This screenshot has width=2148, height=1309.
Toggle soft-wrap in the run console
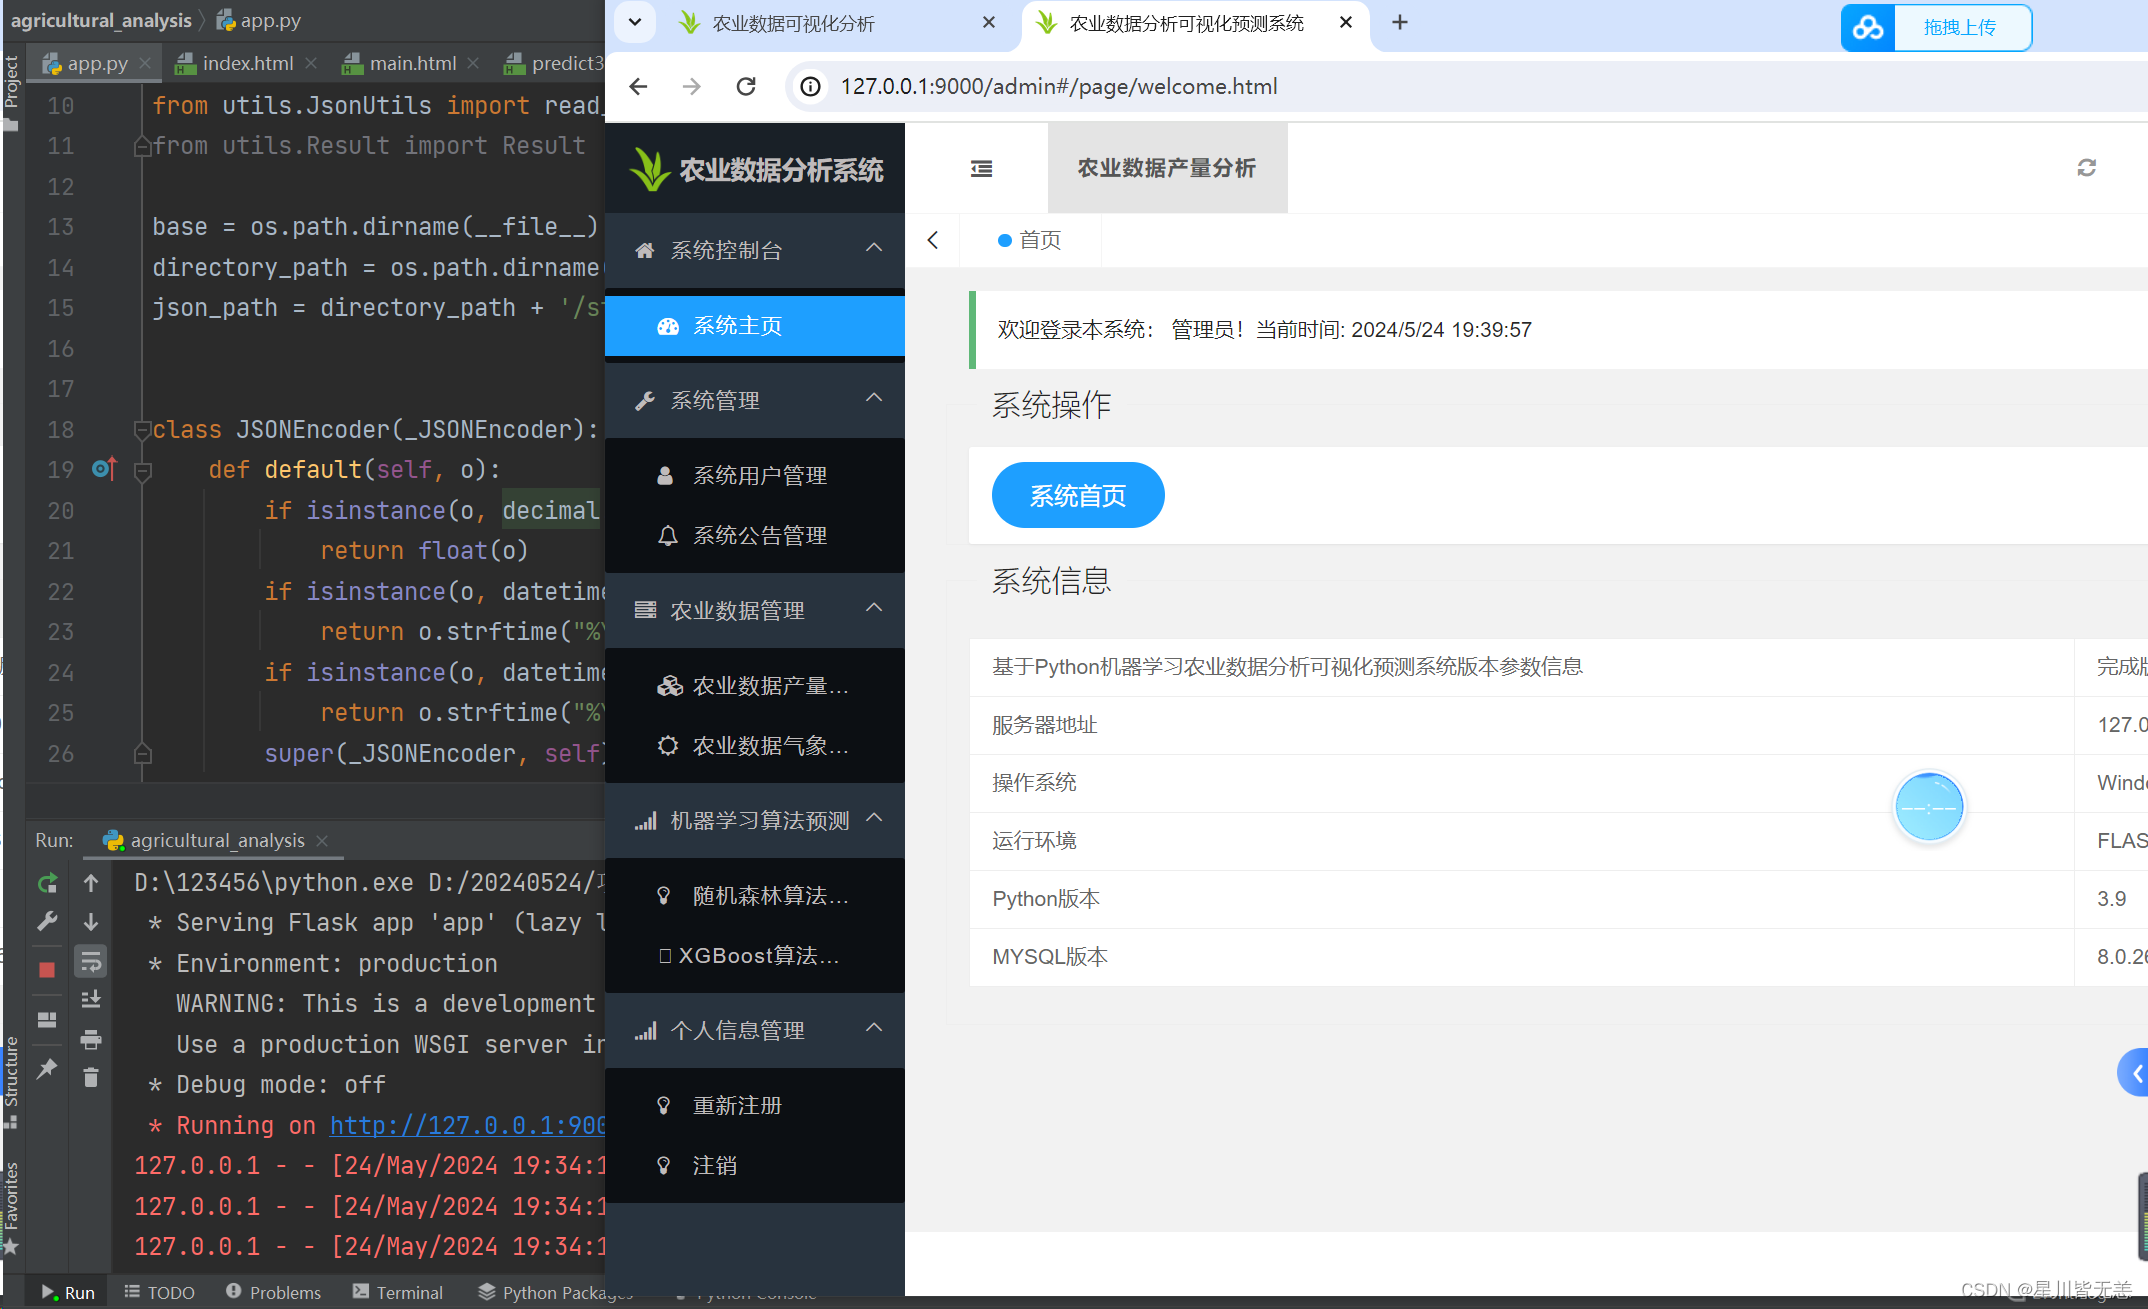click(x=90, y=961)
